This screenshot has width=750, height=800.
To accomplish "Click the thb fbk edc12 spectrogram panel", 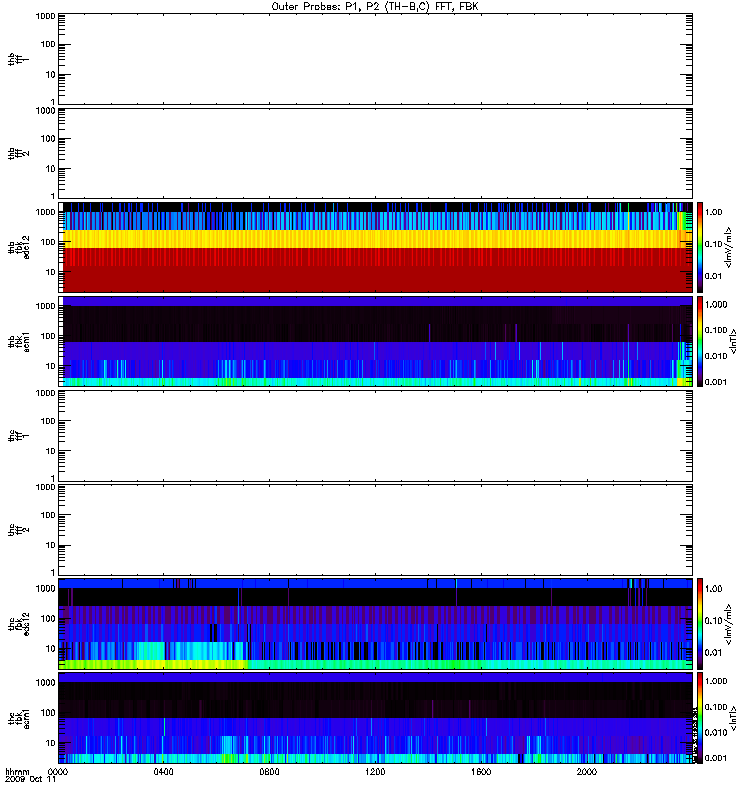I will click(x=375, y=247).
